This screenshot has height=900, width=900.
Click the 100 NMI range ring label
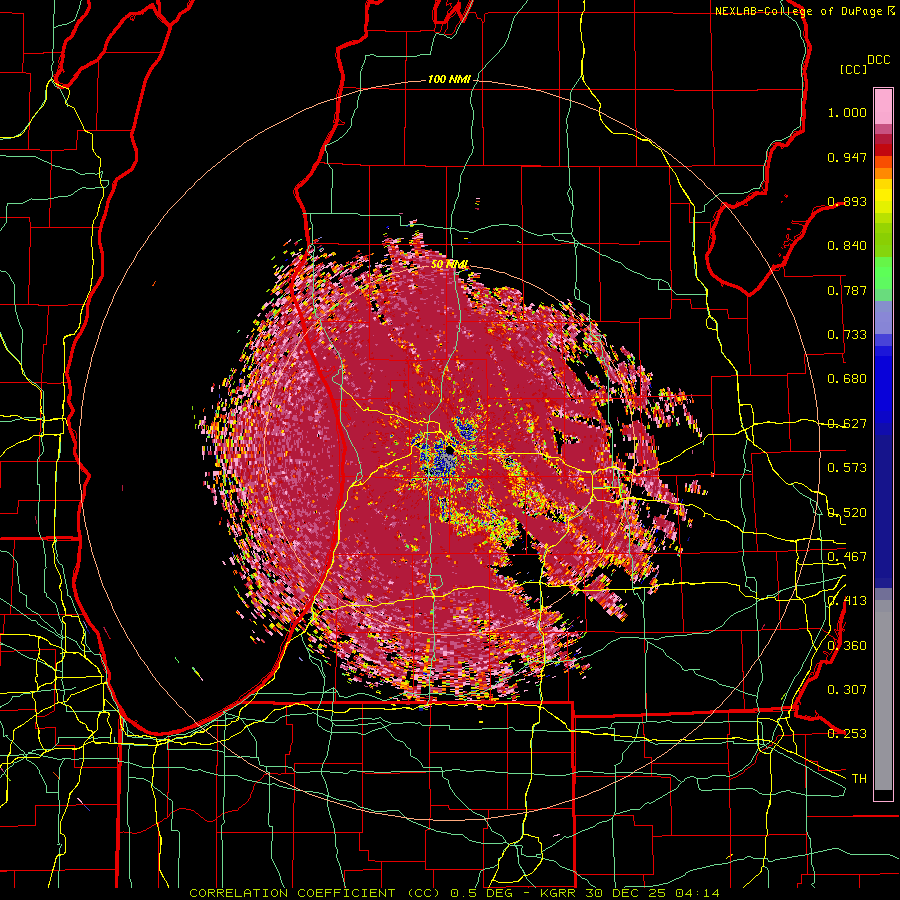[449, 79]
